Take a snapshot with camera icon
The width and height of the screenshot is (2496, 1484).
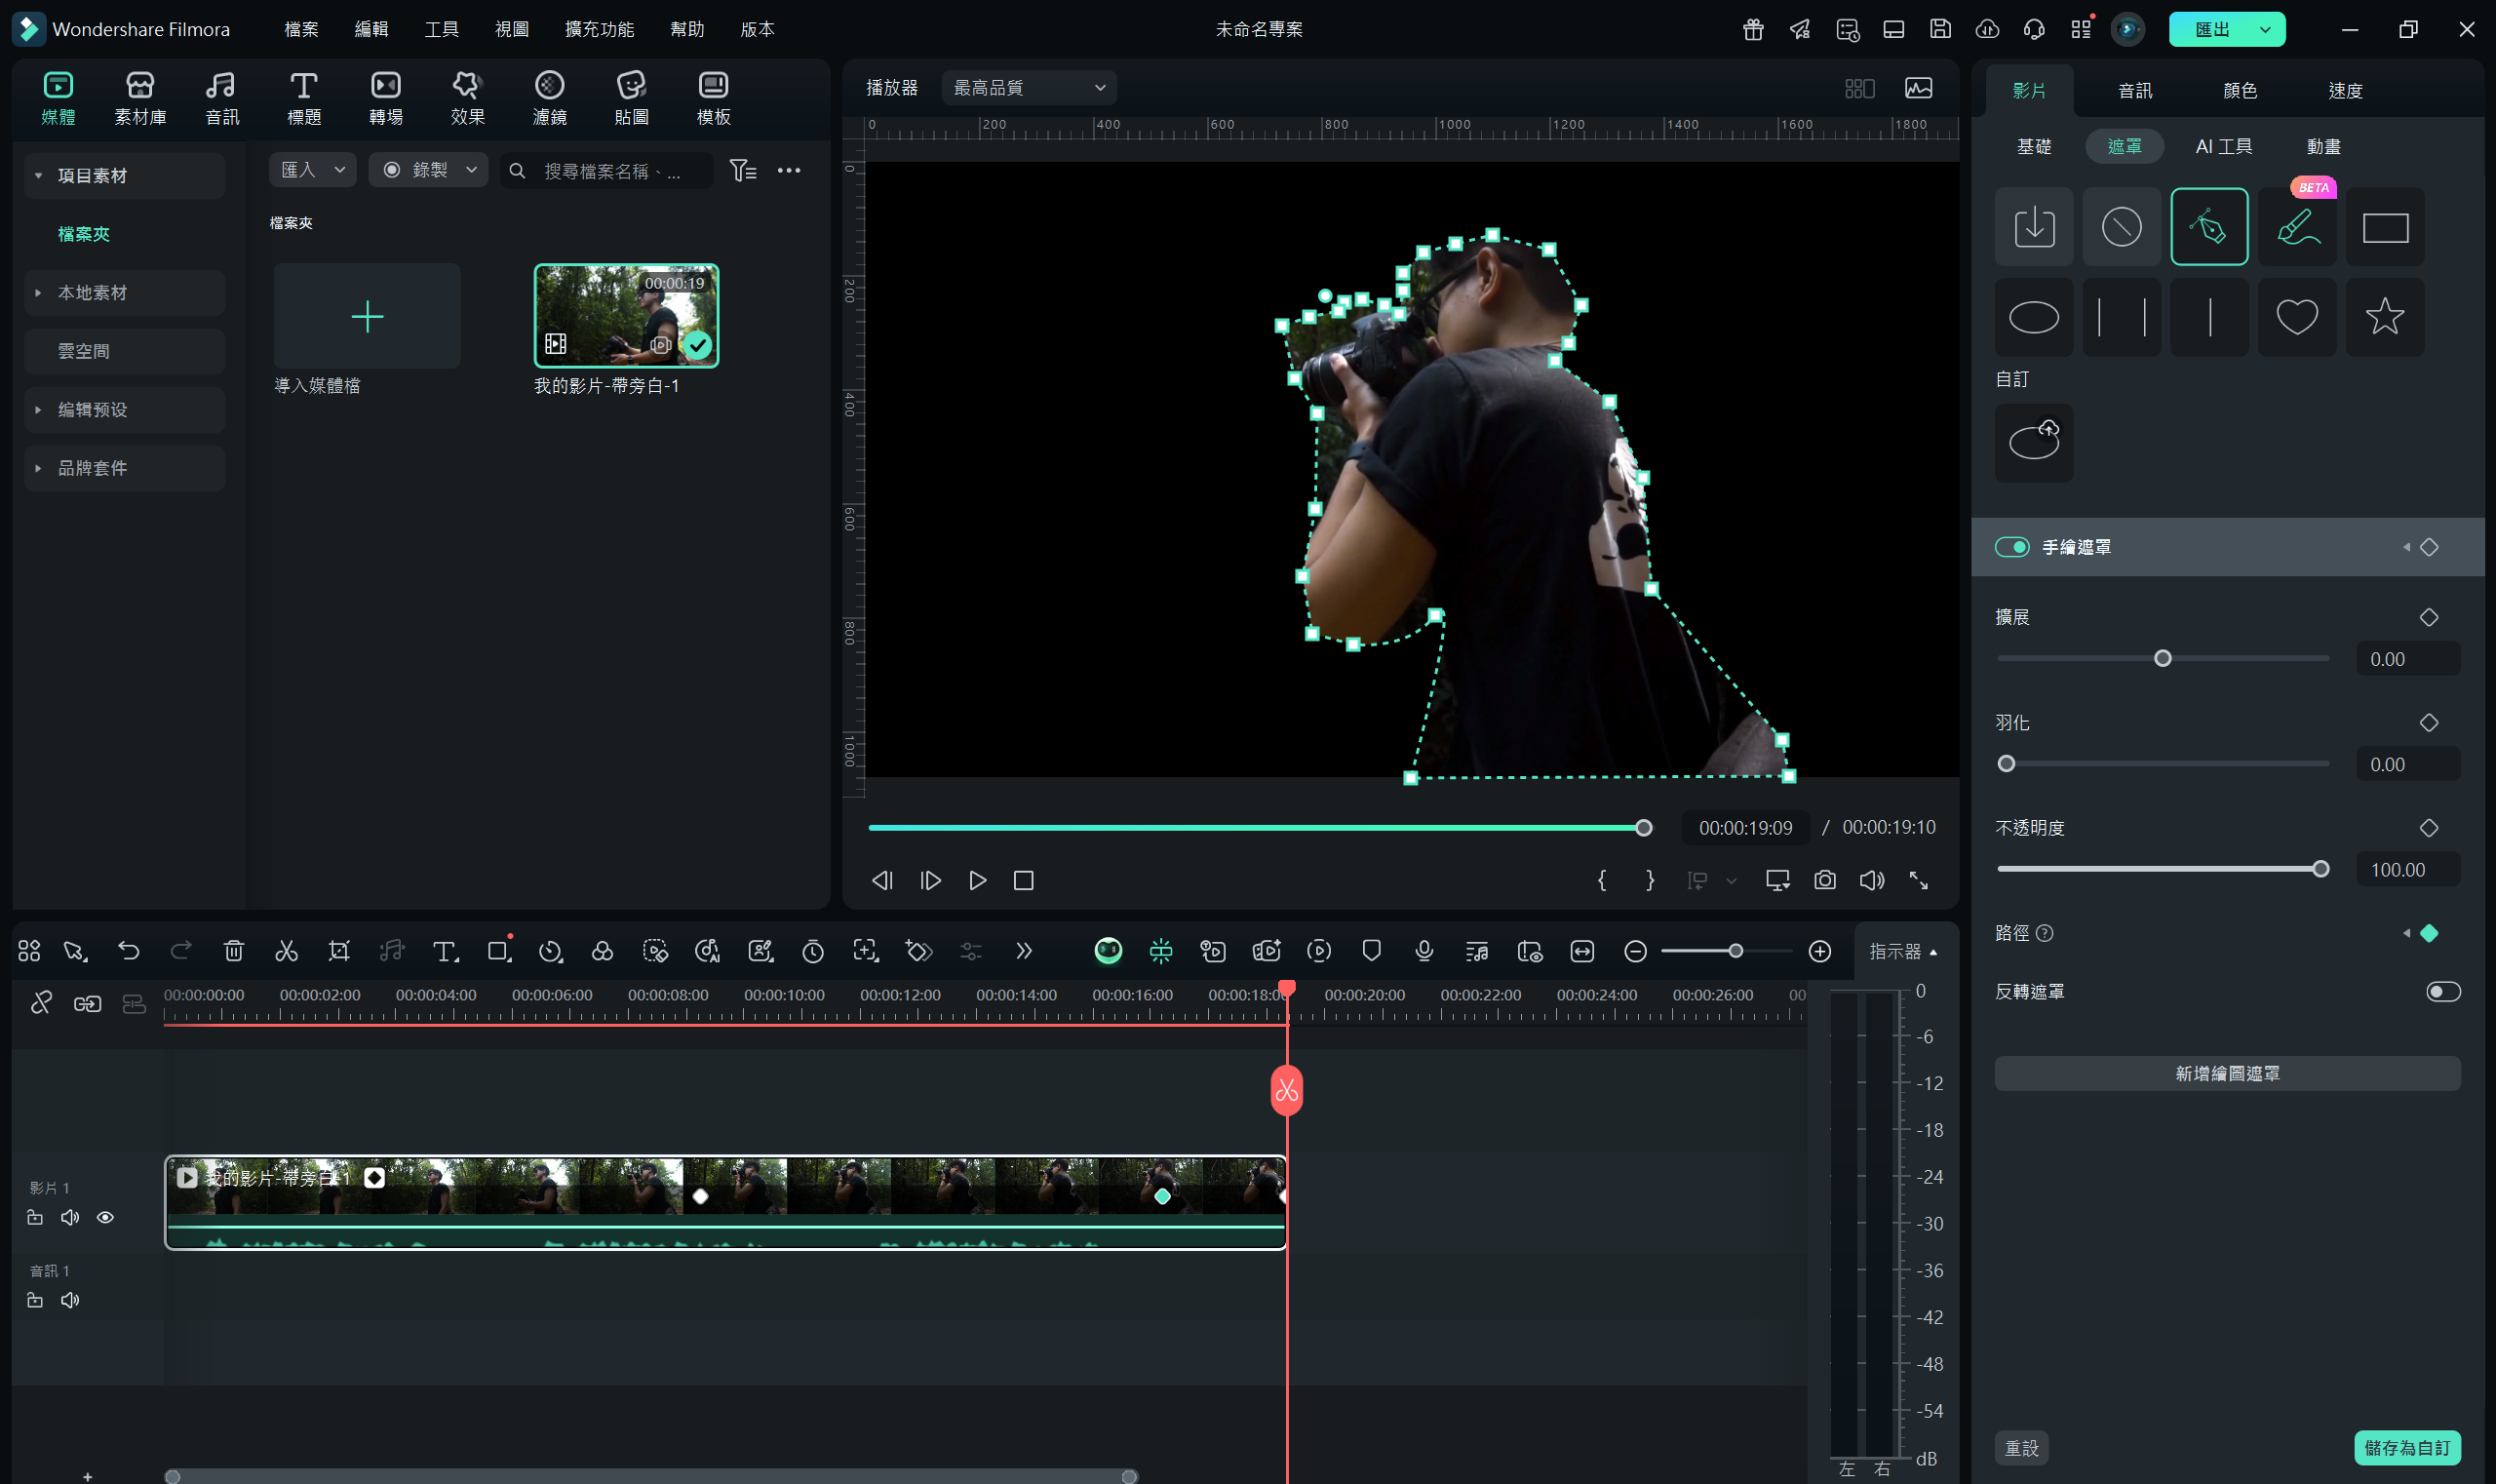coord(1824,880)
